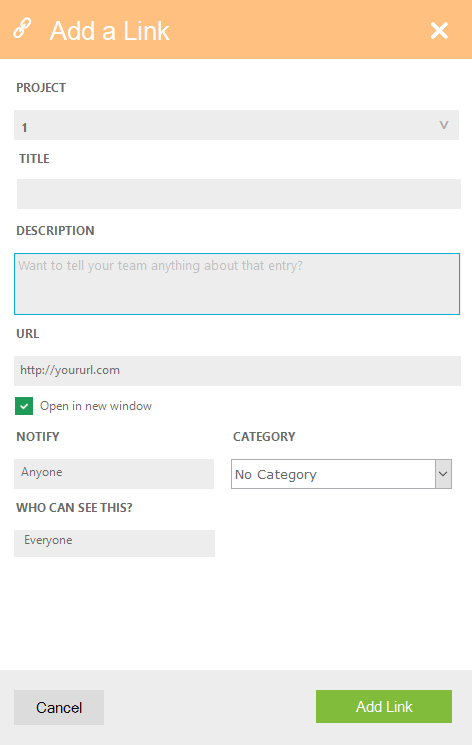Click the WHO CAN SEE THIS? label
The height and width of the screenshot is (745, 472).
coord(74,507)
